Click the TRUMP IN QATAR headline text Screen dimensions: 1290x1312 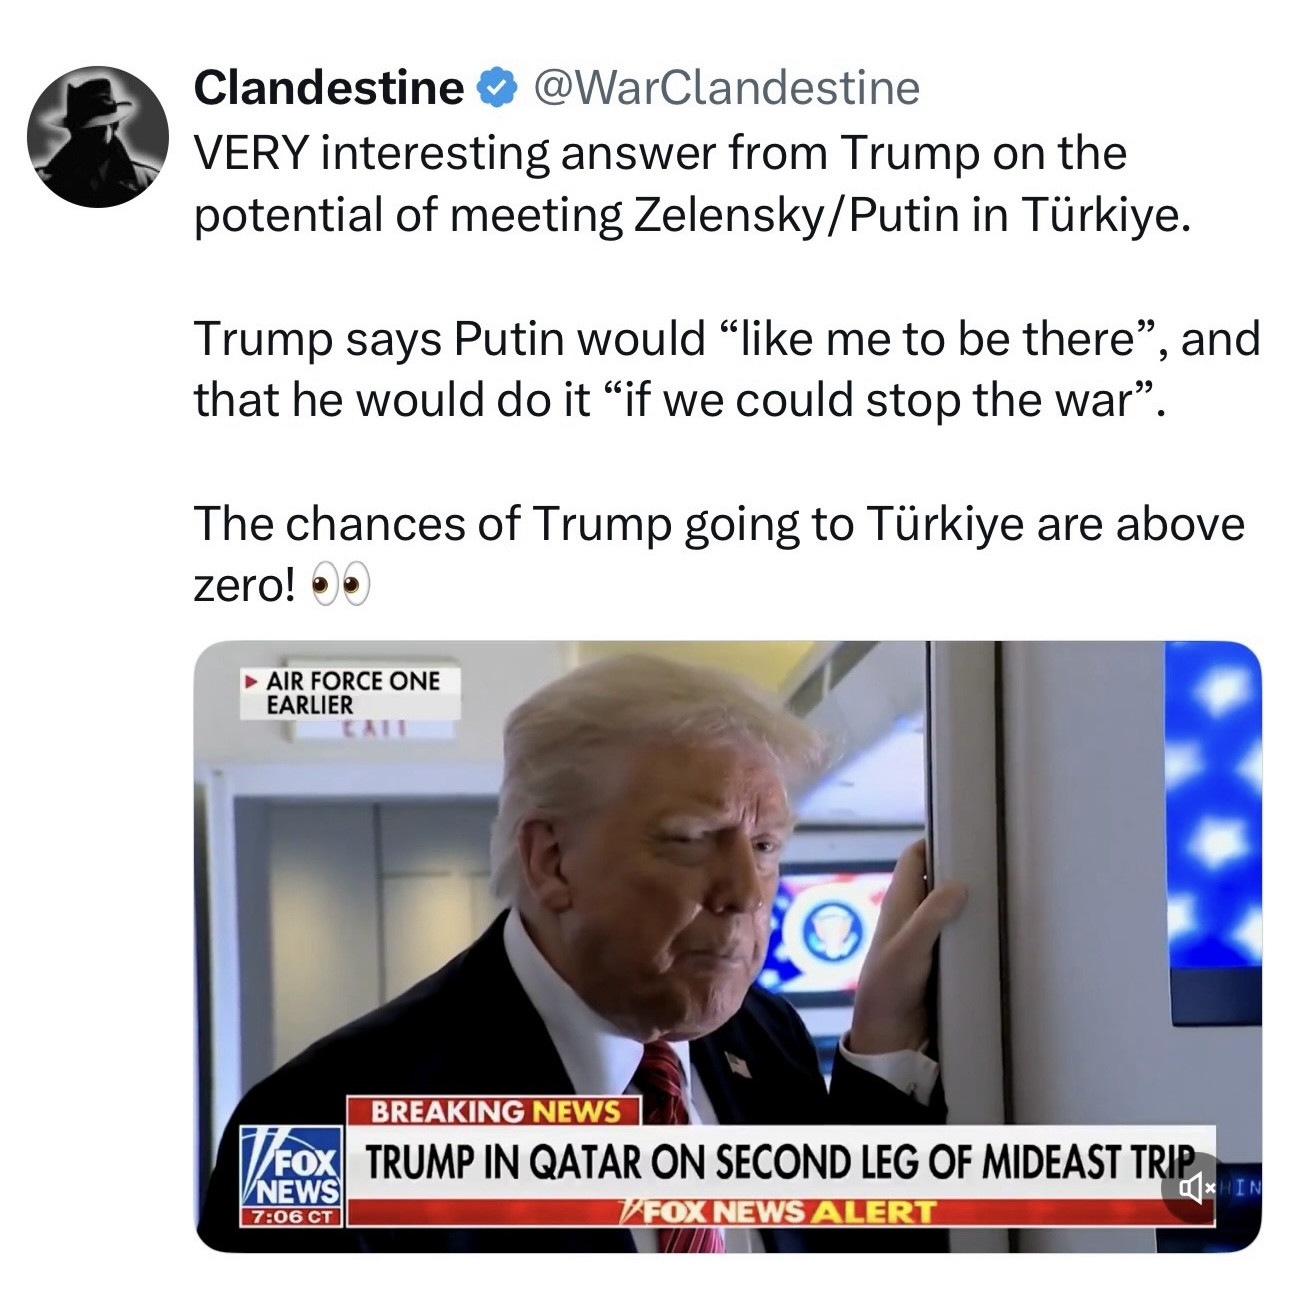(780, 1161)
